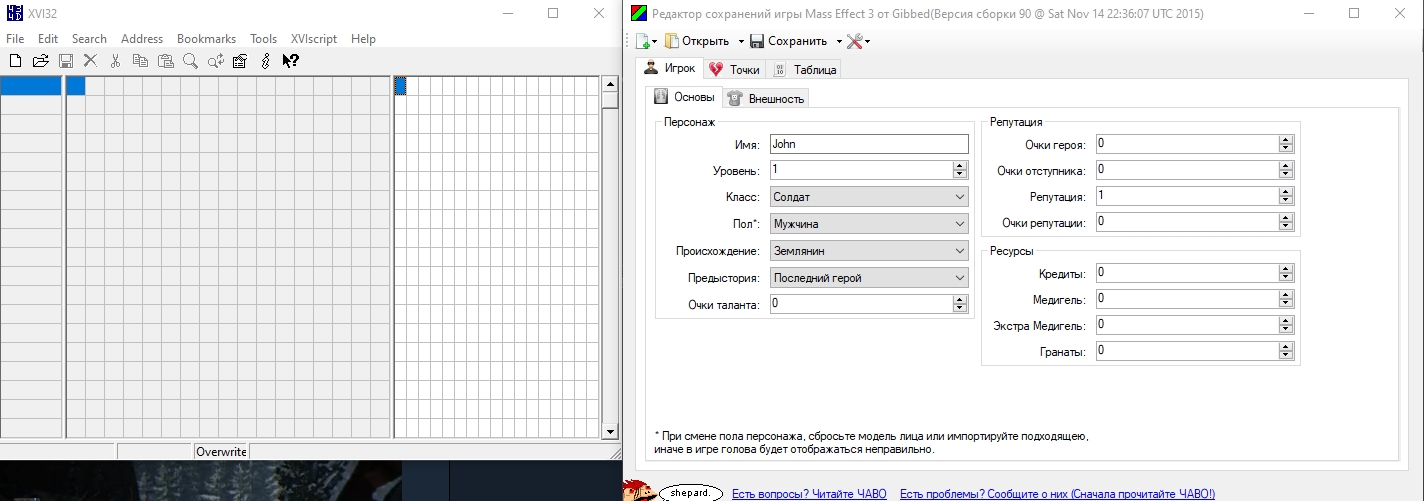Screen dimensions: 1424x501
Task: Select the highlighted first text-pane cell in XVI32
Action: [400, 86]
